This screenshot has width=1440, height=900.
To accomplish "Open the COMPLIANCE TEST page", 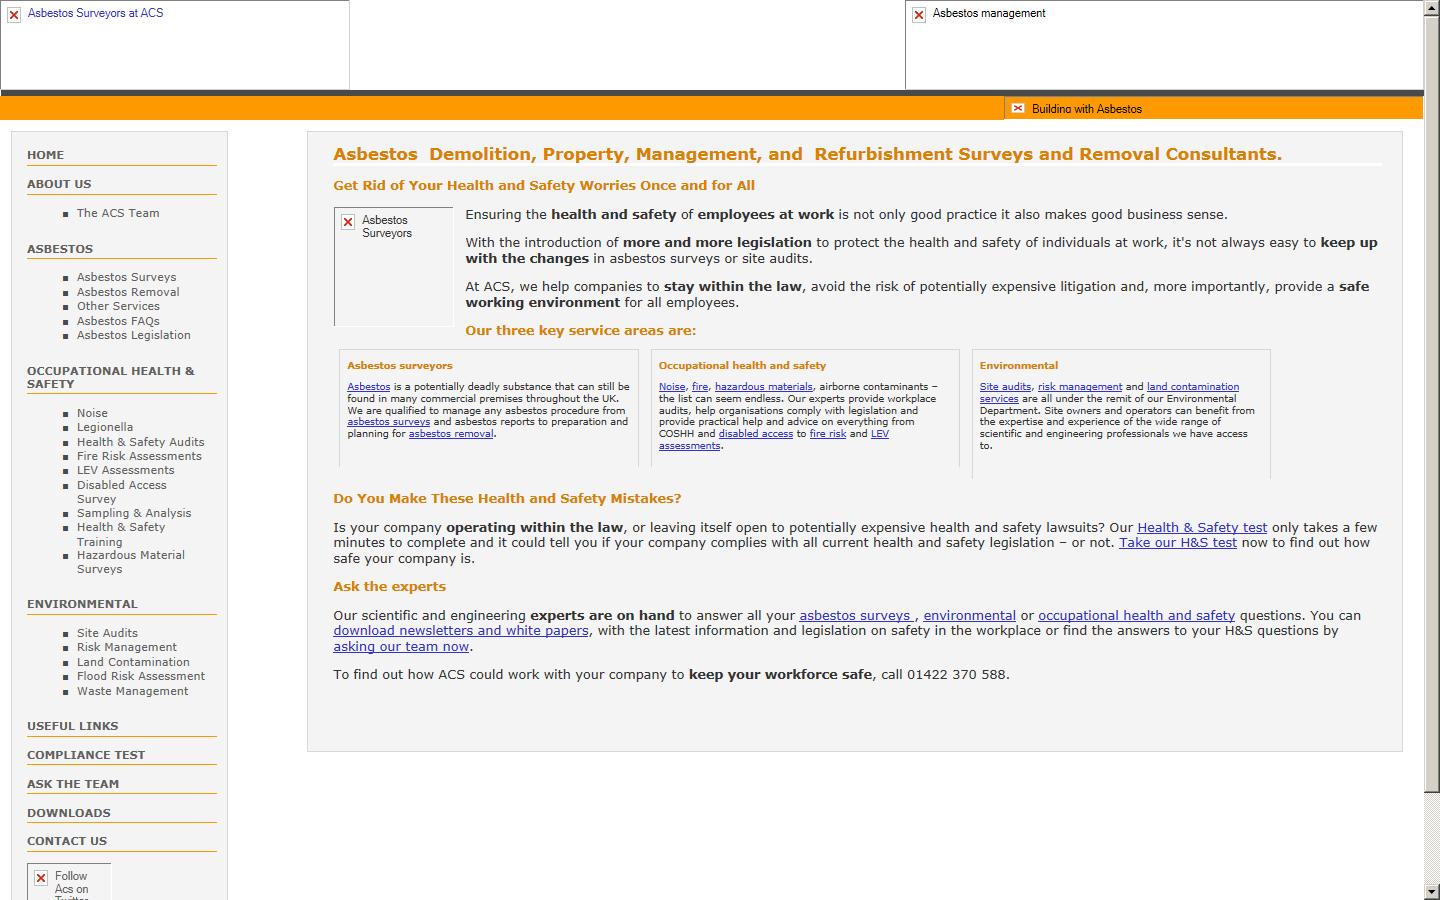I will pyautogui.click(x=86, y=754).
